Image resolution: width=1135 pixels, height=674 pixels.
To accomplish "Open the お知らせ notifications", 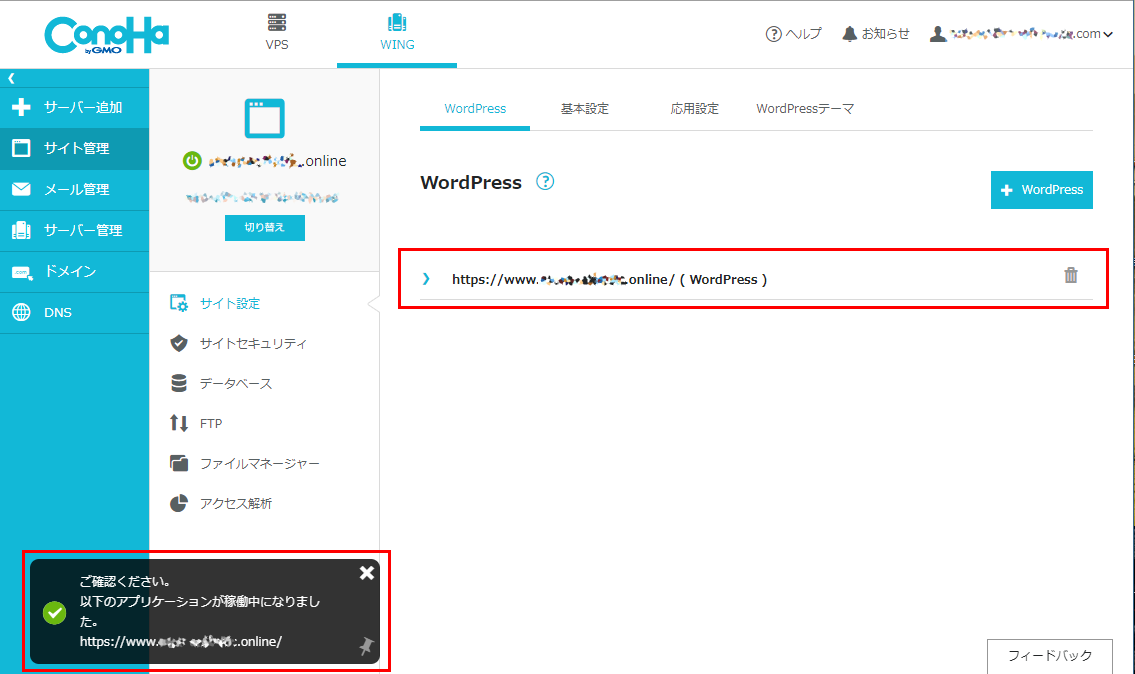I will 876,33.
